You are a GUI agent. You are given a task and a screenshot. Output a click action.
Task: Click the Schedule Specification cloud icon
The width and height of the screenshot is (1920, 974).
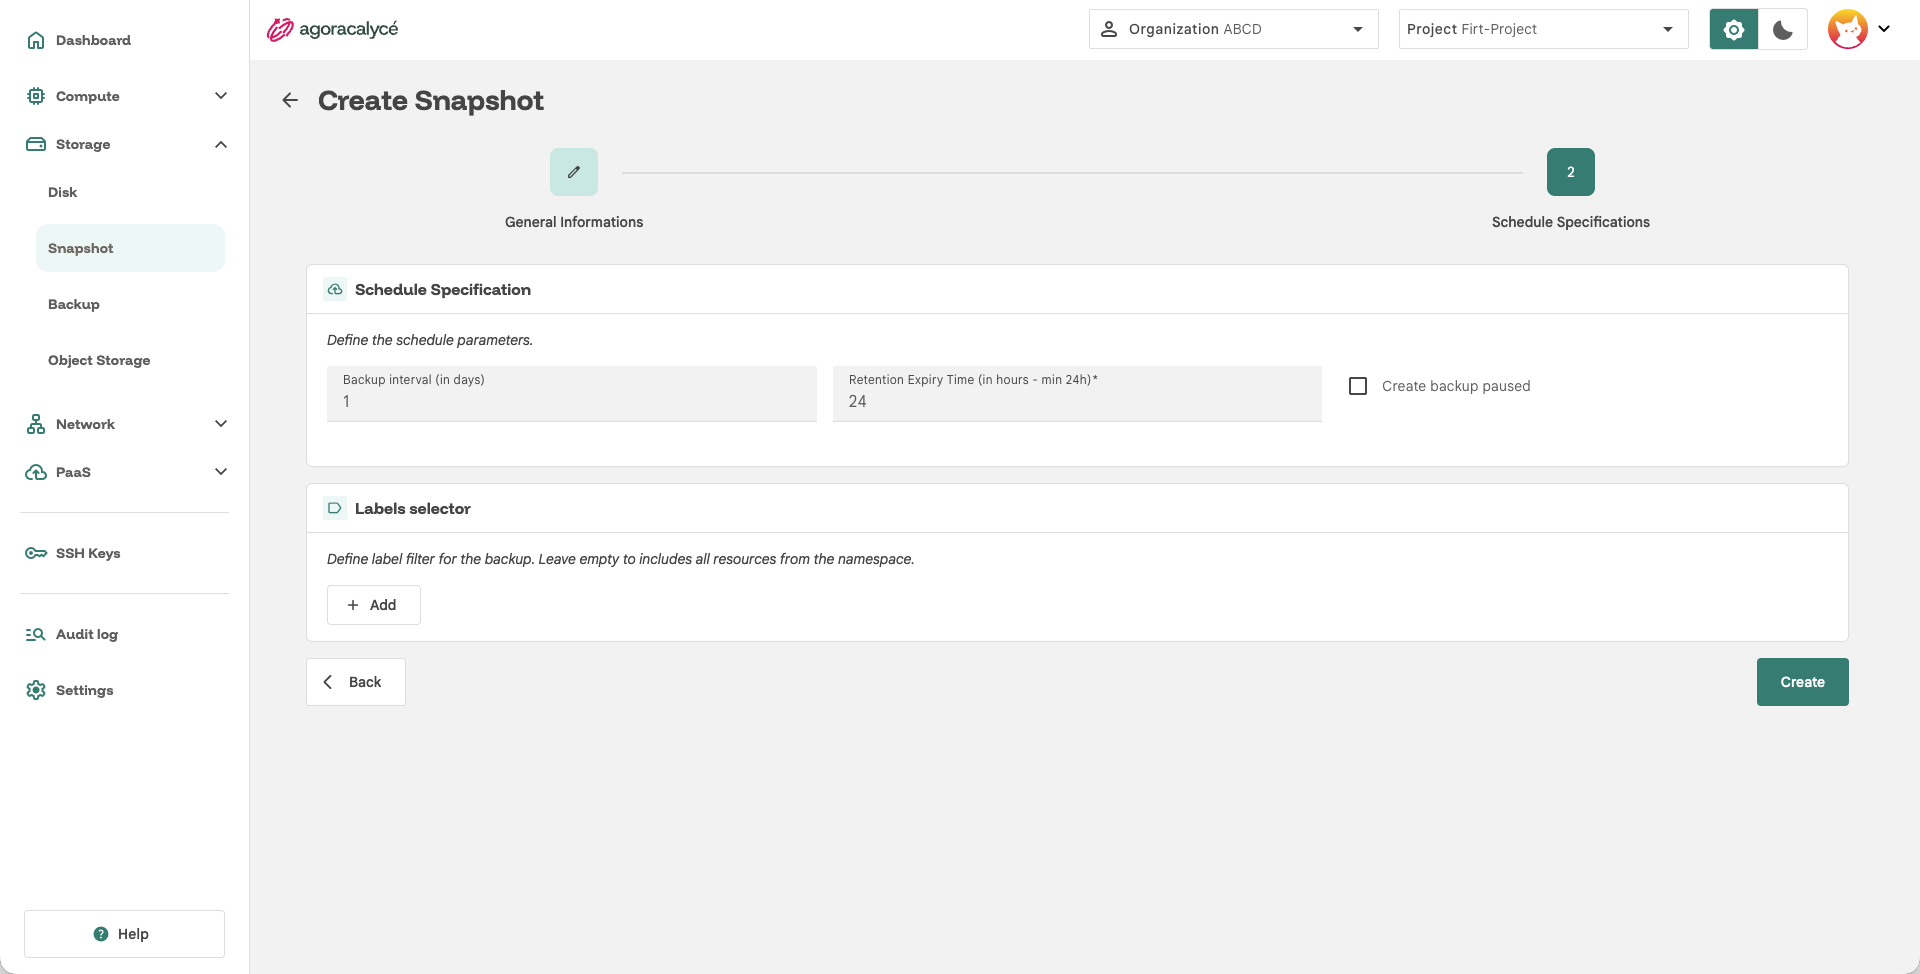335,289
